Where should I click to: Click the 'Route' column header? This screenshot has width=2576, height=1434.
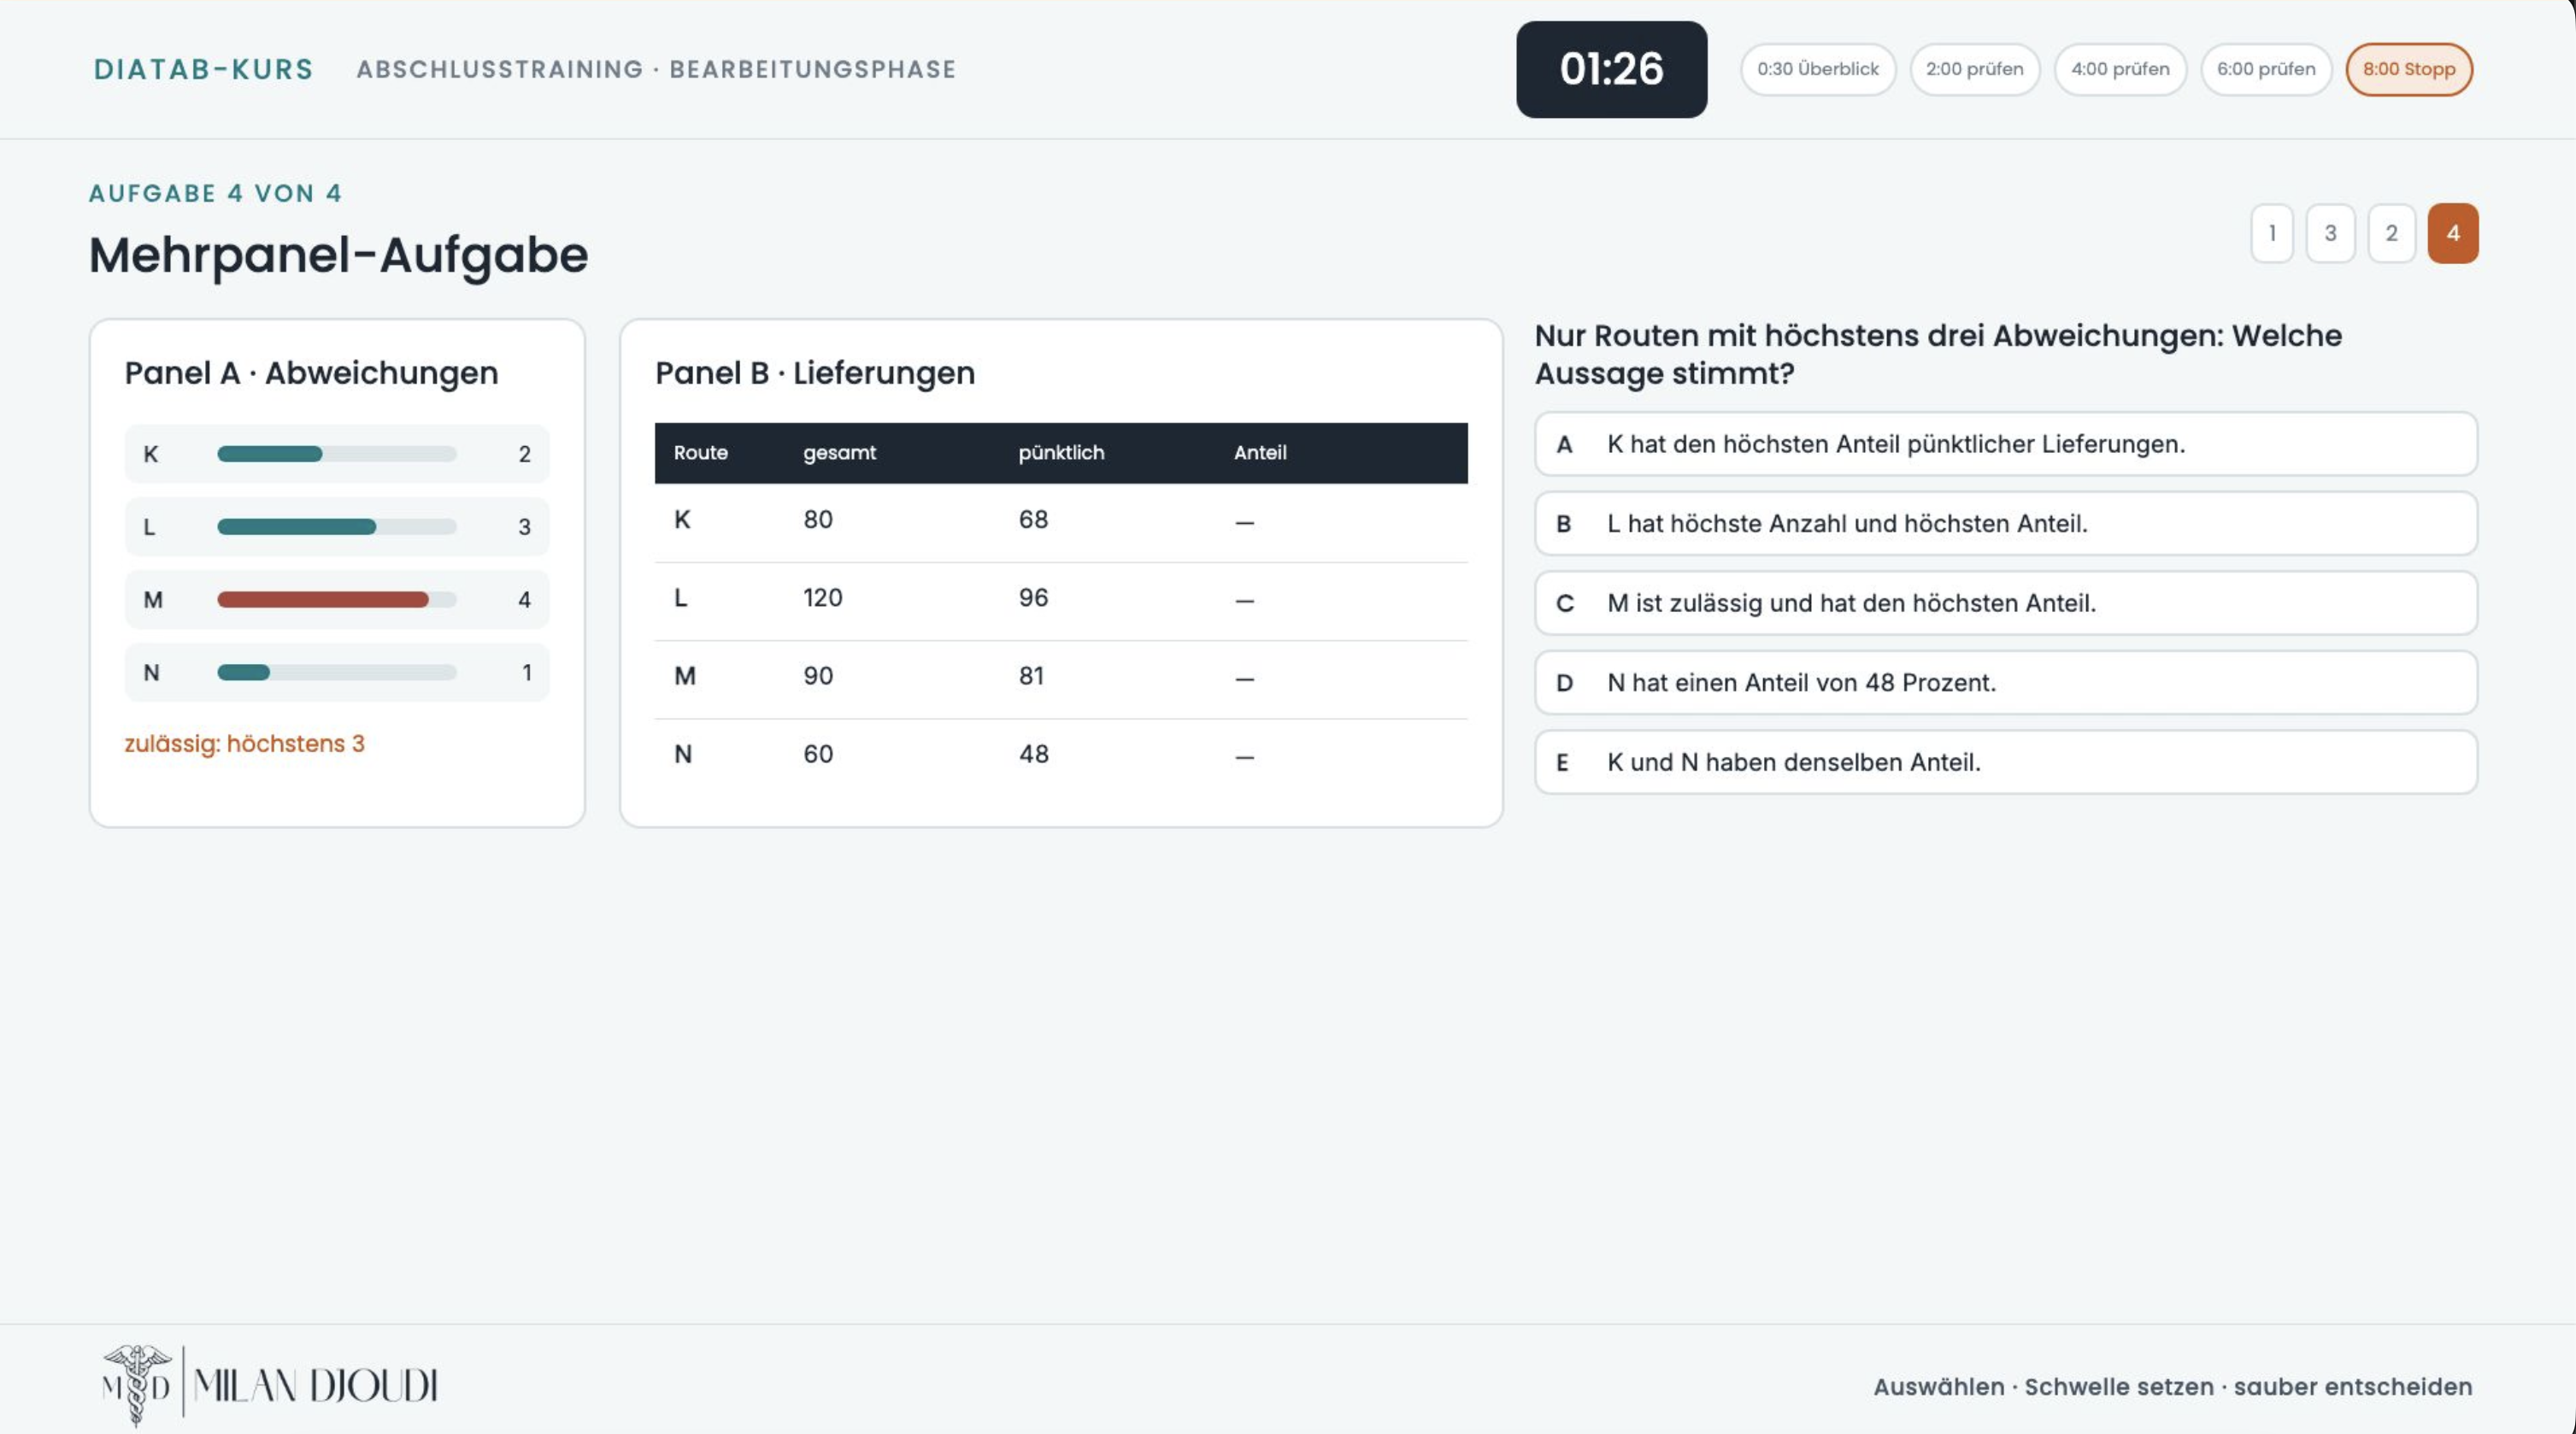pyautogui.click(x=700, y=452)
